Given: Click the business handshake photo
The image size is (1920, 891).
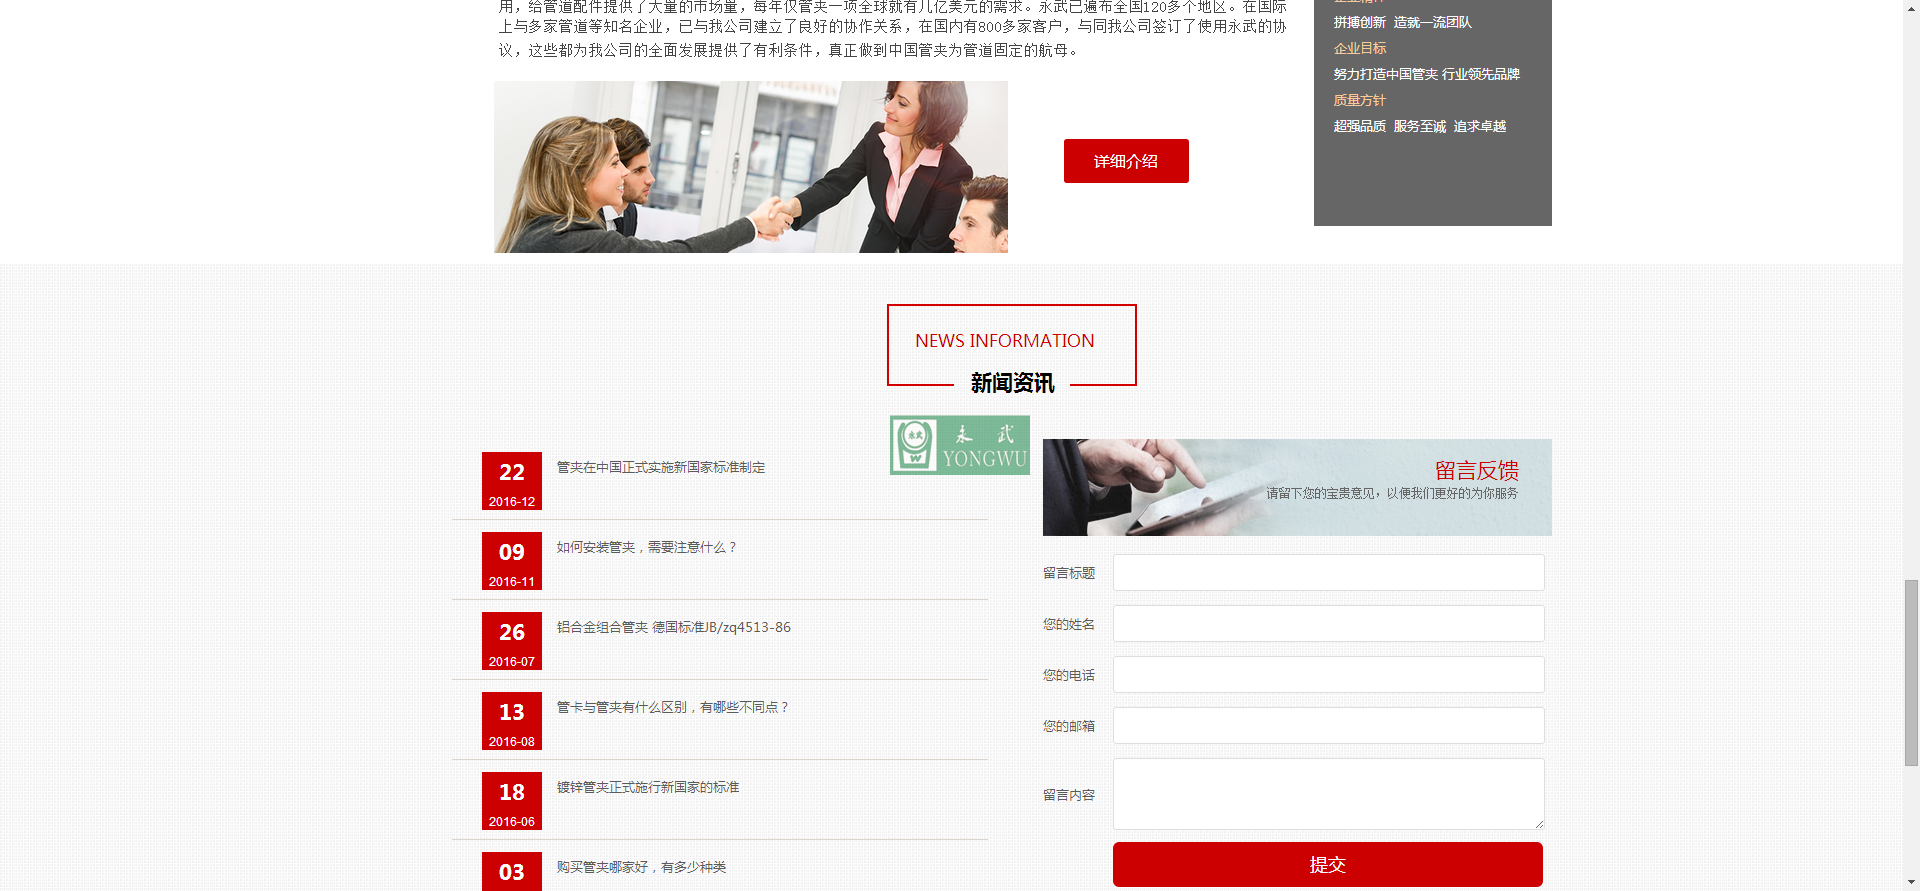Looking at the screenshot, I should pyautogui.click(x=751, y=167).
